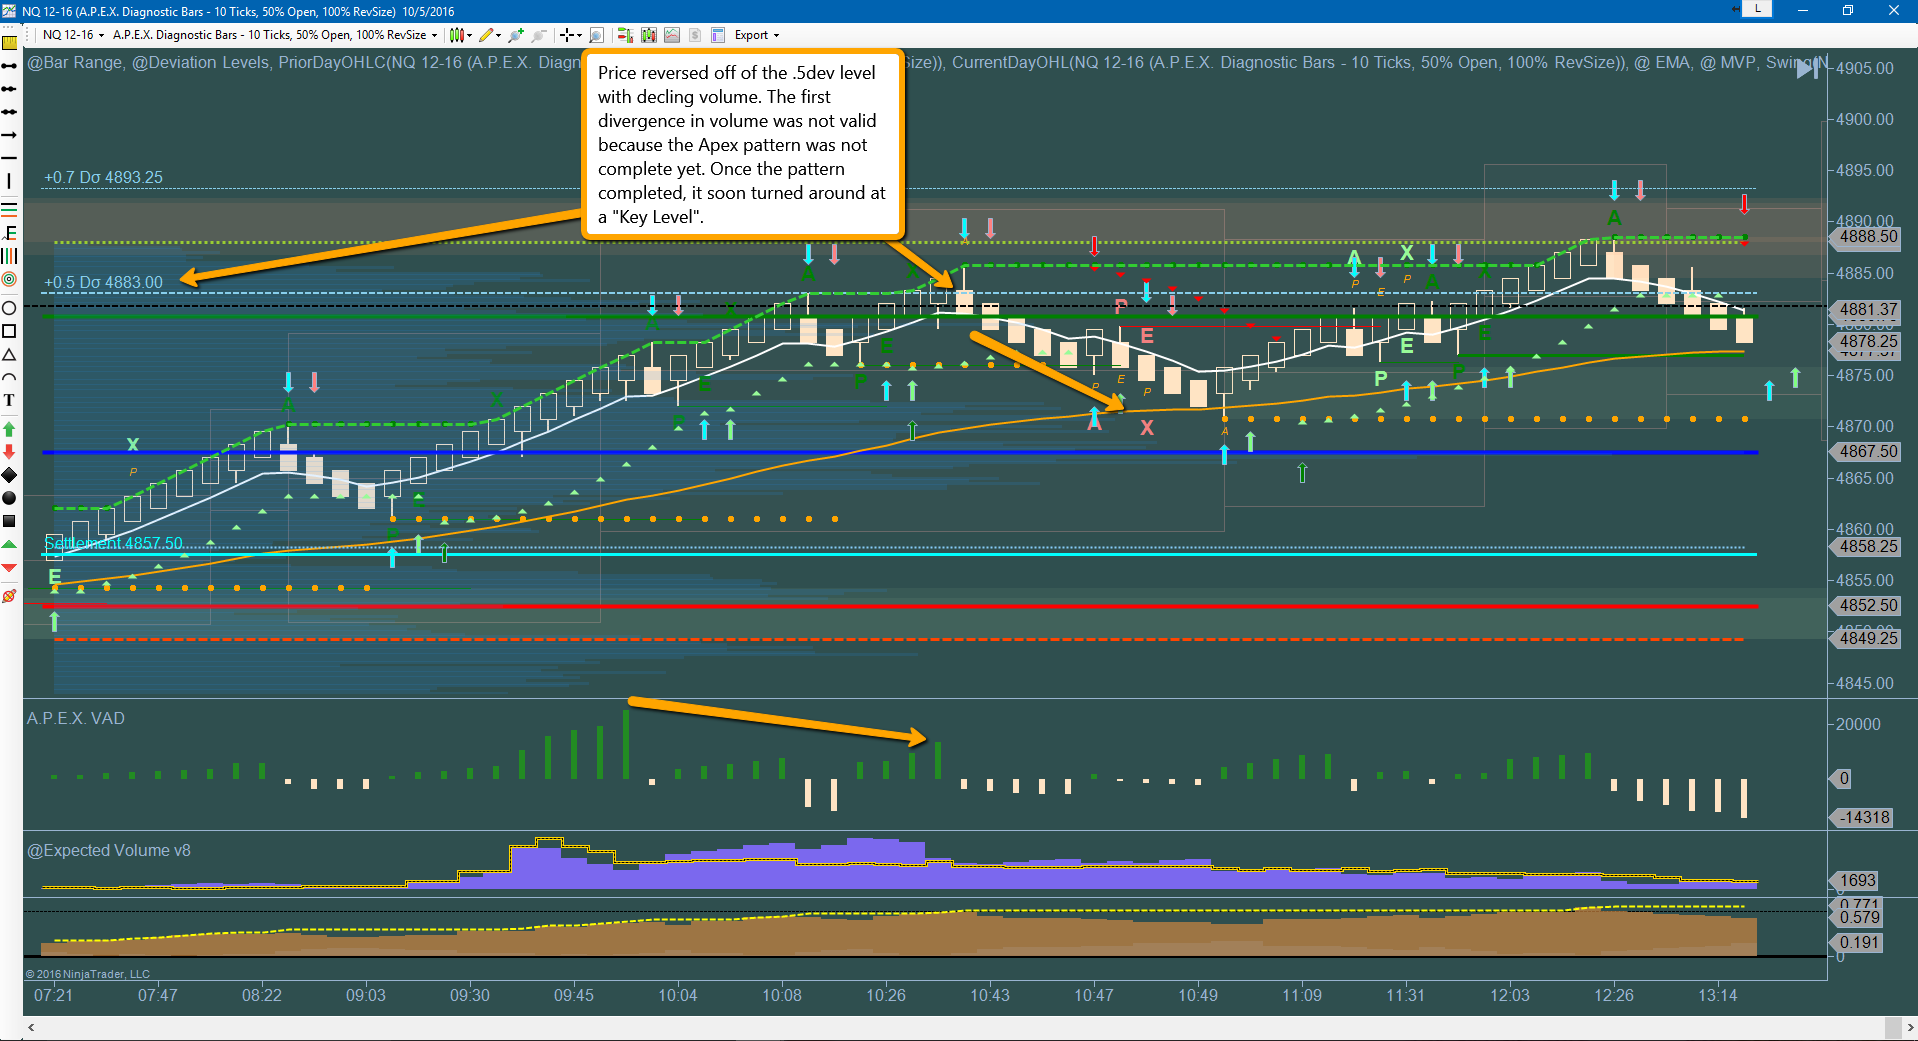Select the Text drawing tool
Screen dimensions: 1918x1041
[x=9, y=400]
